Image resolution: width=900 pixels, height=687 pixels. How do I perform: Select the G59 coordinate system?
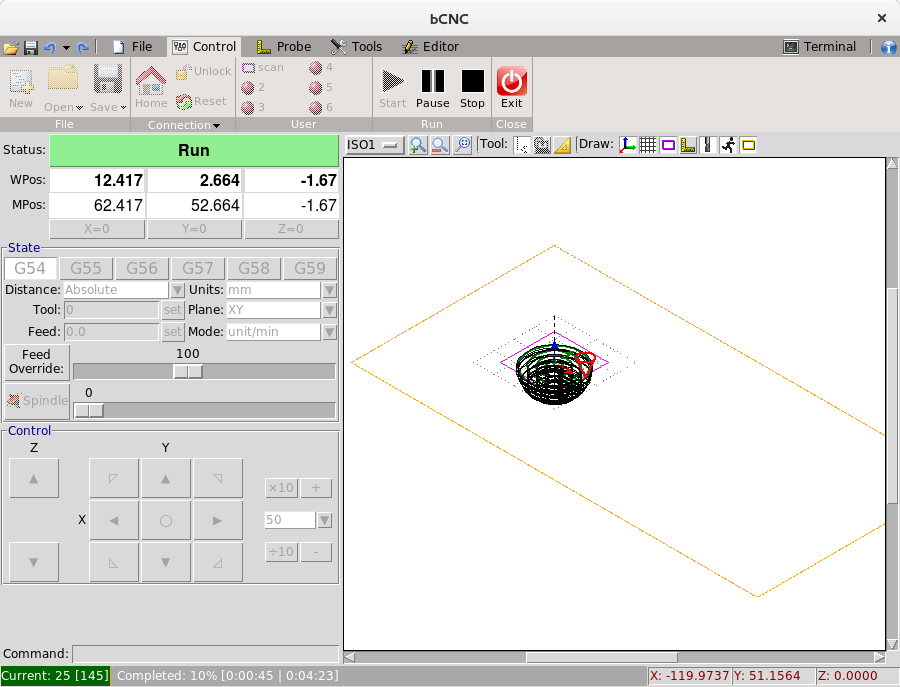309,268
